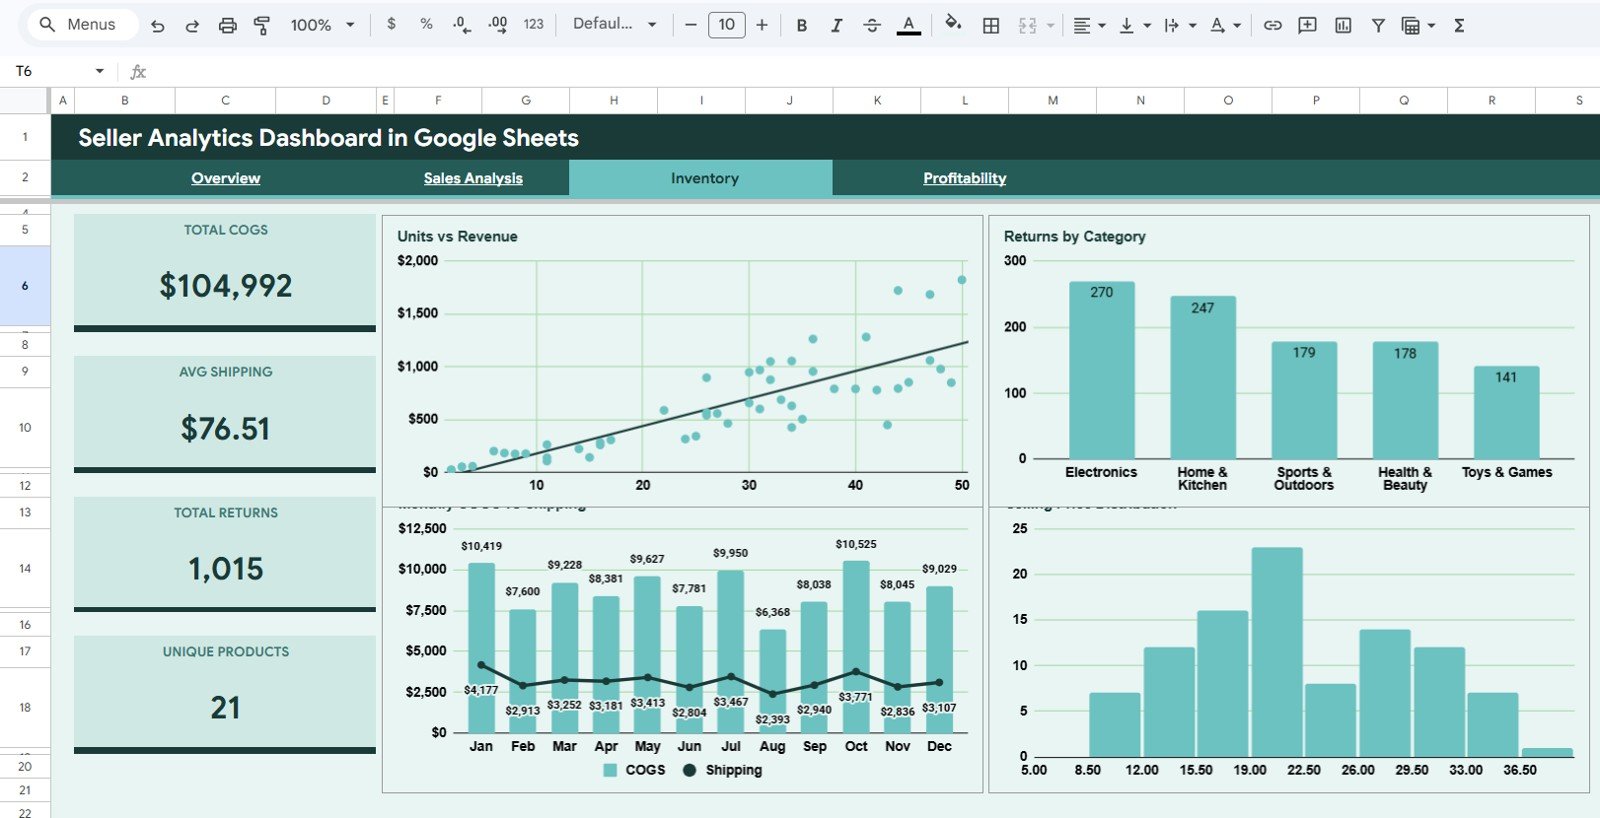Format as currency with dollar icon

tap(391, 24)
